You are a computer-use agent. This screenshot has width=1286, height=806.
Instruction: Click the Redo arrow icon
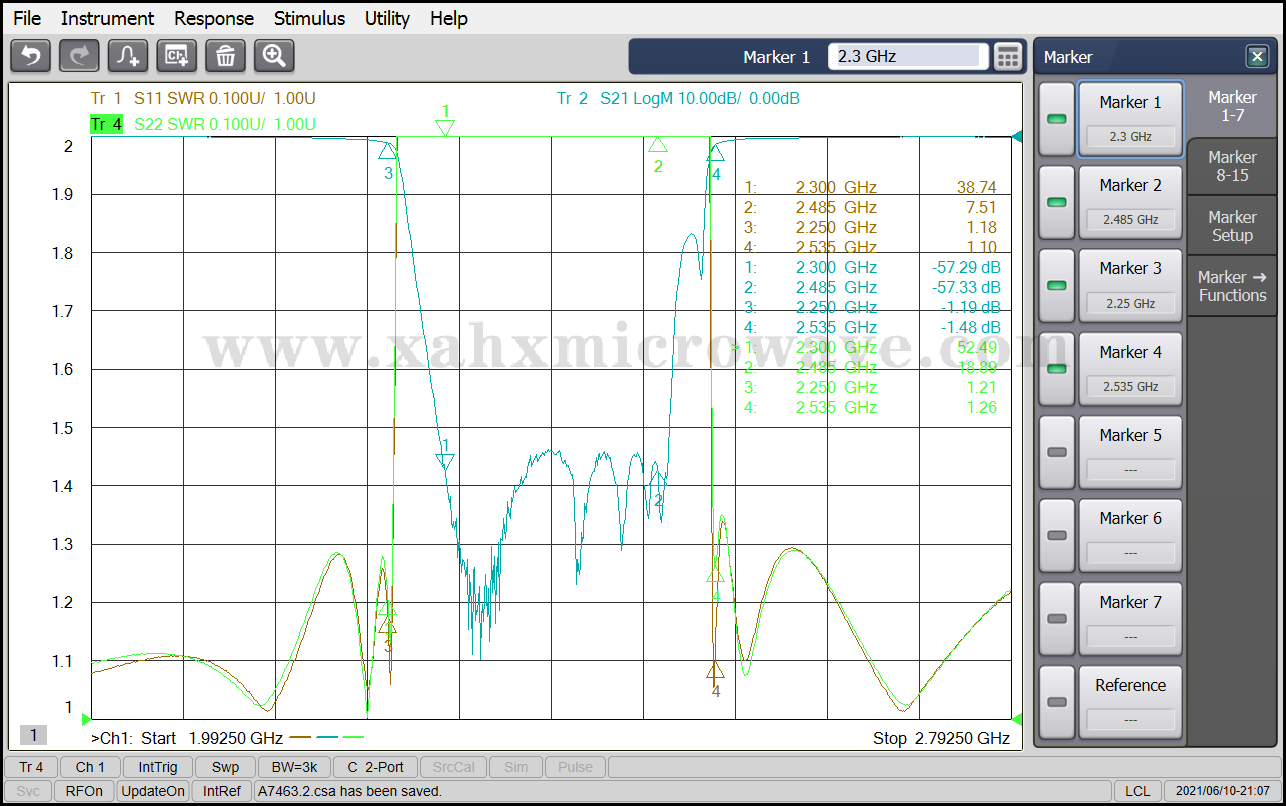(x=80, y=56)
